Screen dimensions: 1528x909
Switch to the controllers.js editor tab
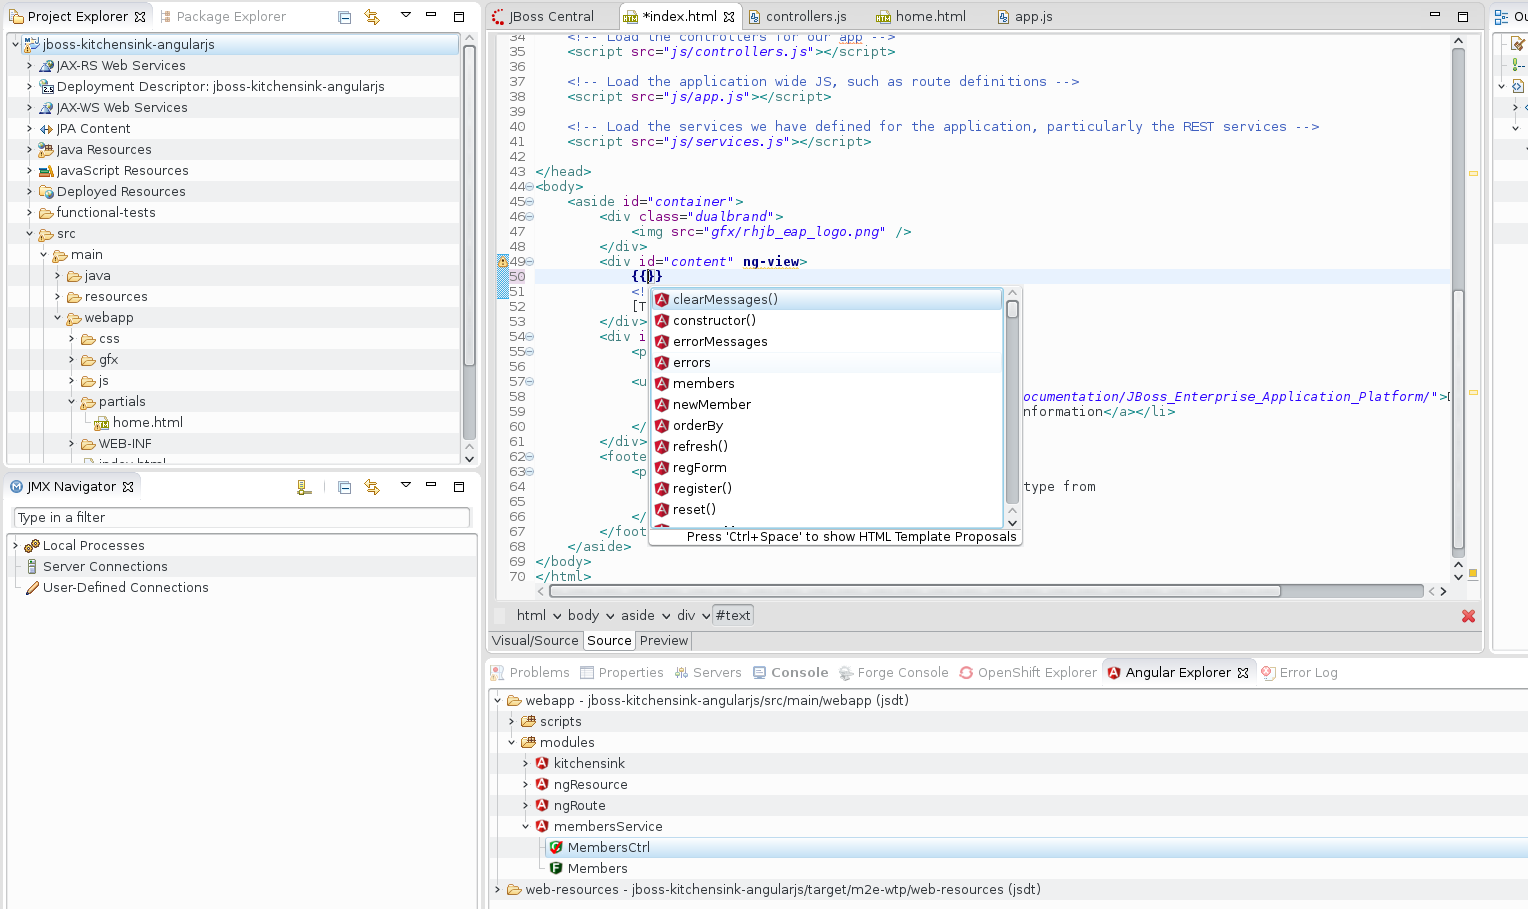(805, 17)
